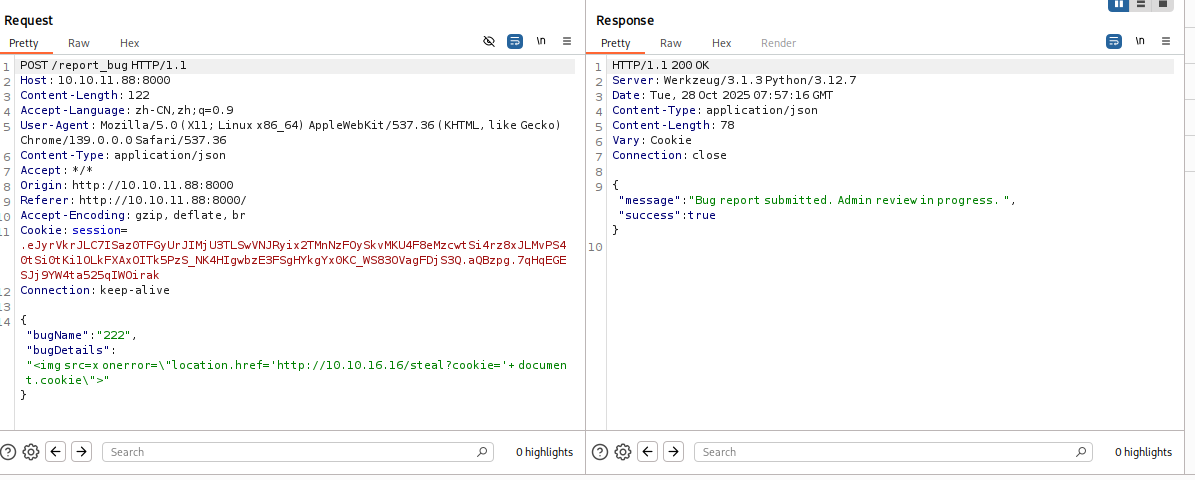
Task: Click 'Connection: close' response header
Action: coord(669,155)
